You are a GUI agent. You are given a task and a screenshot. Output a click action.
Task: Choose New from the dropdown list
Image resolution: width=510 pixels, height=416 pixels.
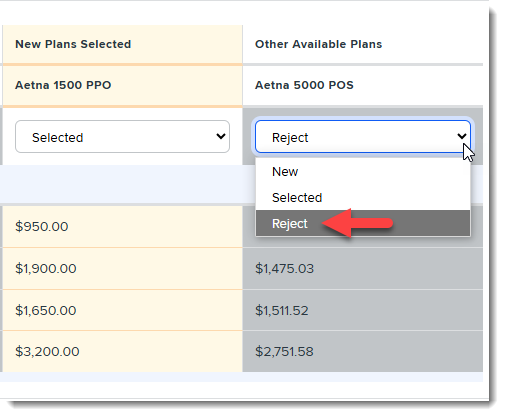coord(363,172)
